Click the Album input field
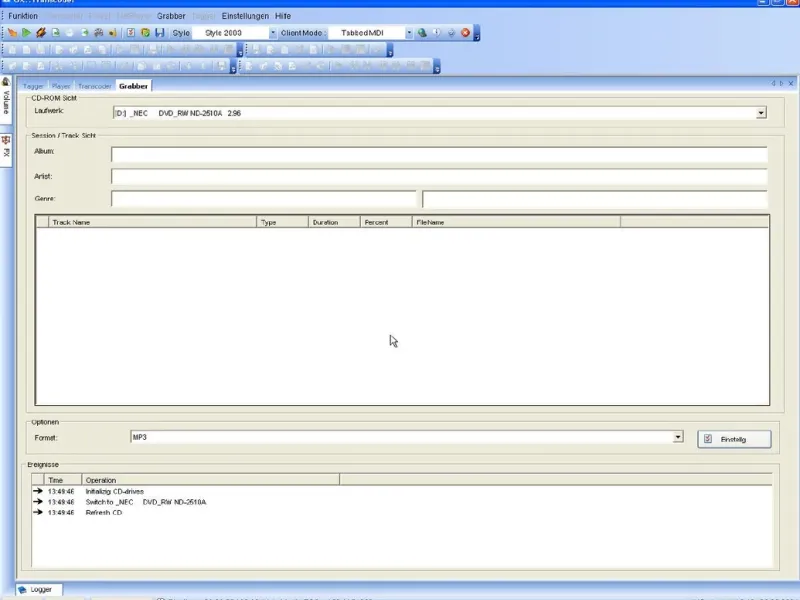 (x=439, y=154)
